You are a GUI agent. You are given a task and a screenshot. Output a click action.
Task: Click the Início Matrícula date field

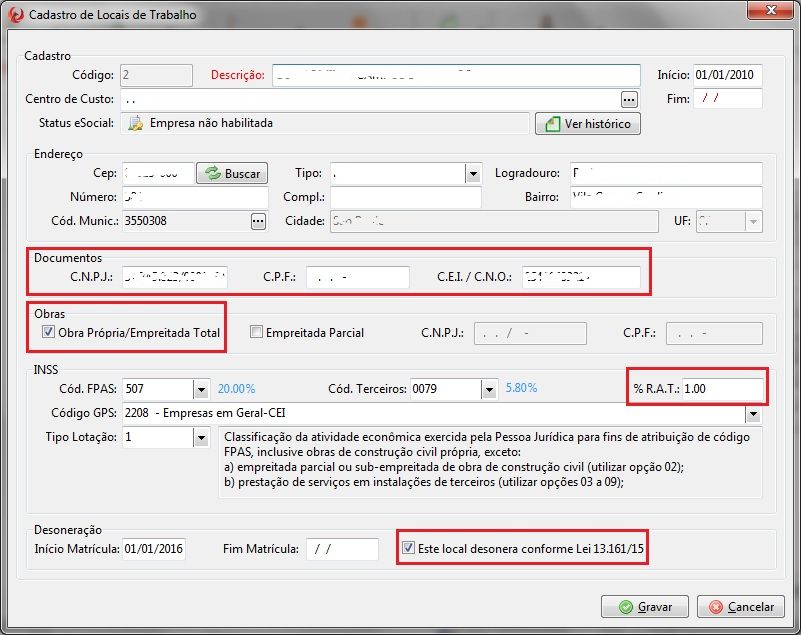tap(154, 549)
